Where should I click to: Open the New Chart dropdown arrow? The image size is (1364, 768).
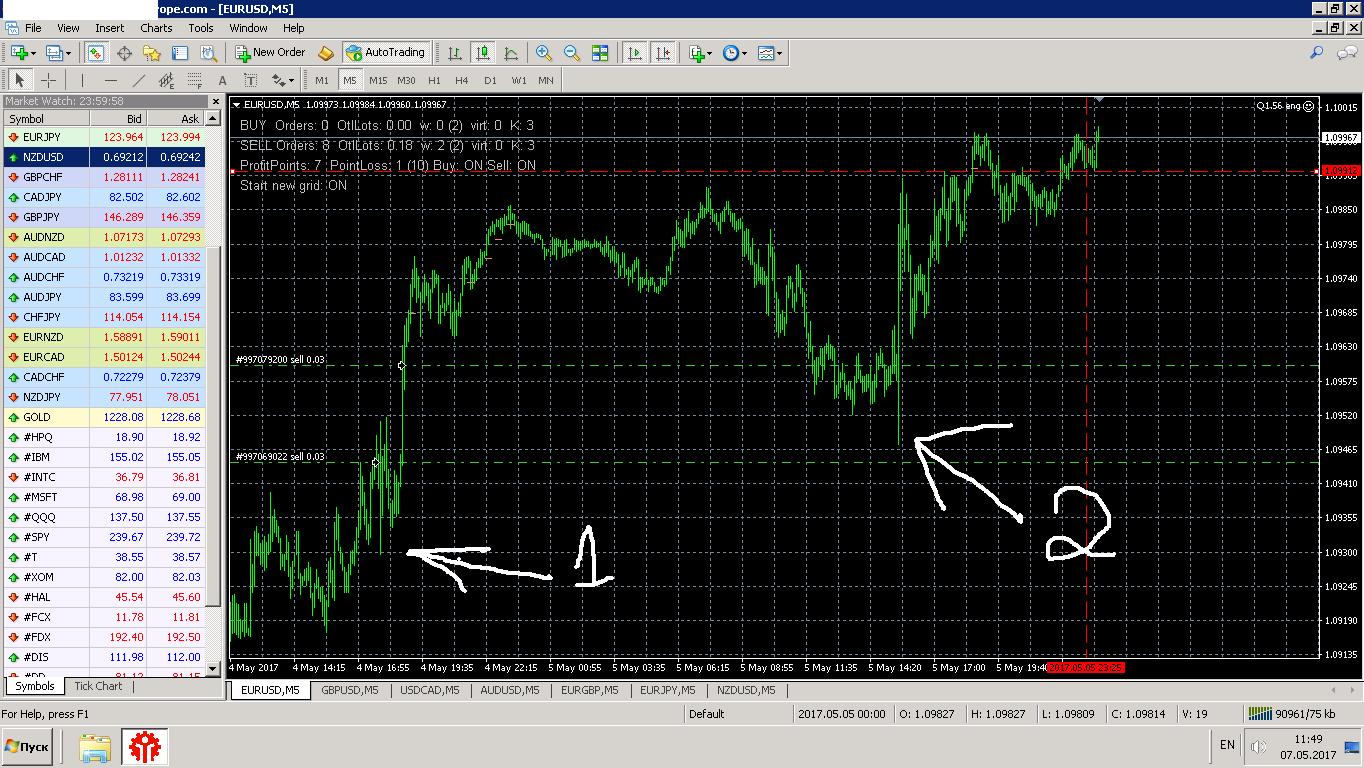[x=33, y=53]
